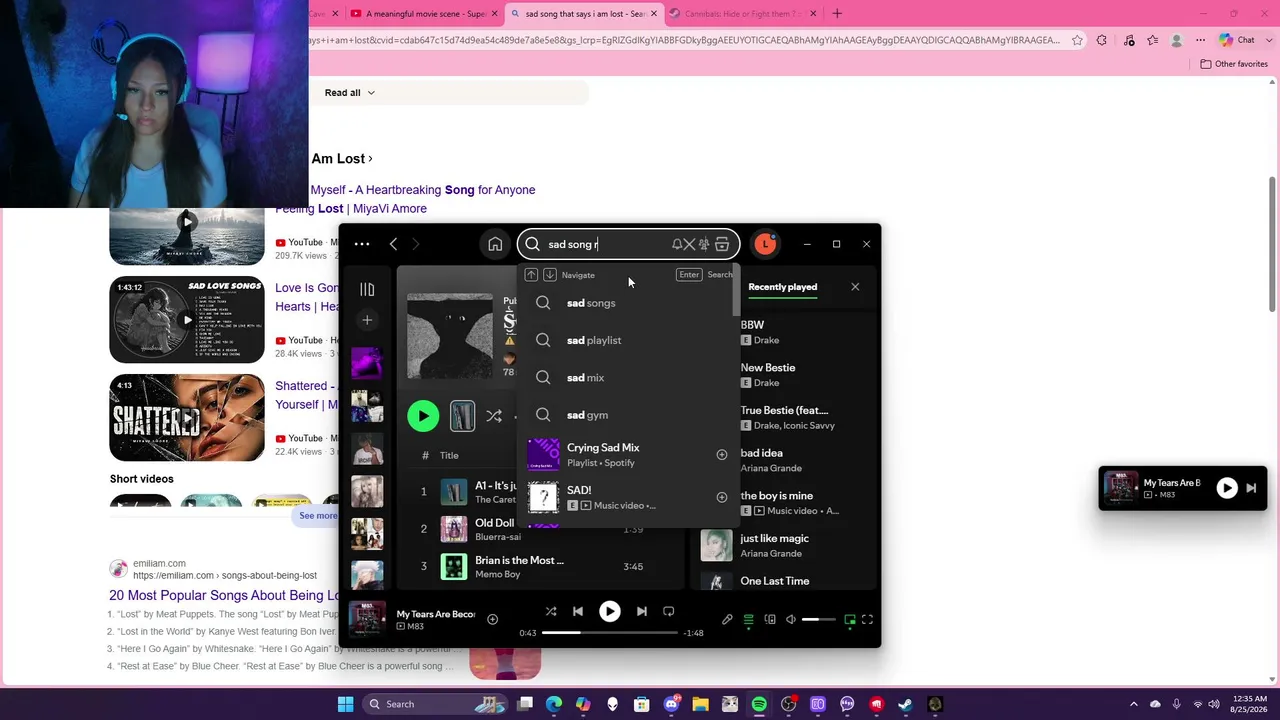The height and width of the screenshot is (720, 1280).
Task: Open Discord from the taskbar
Action: pyautogui.click(x=671, y=704)
